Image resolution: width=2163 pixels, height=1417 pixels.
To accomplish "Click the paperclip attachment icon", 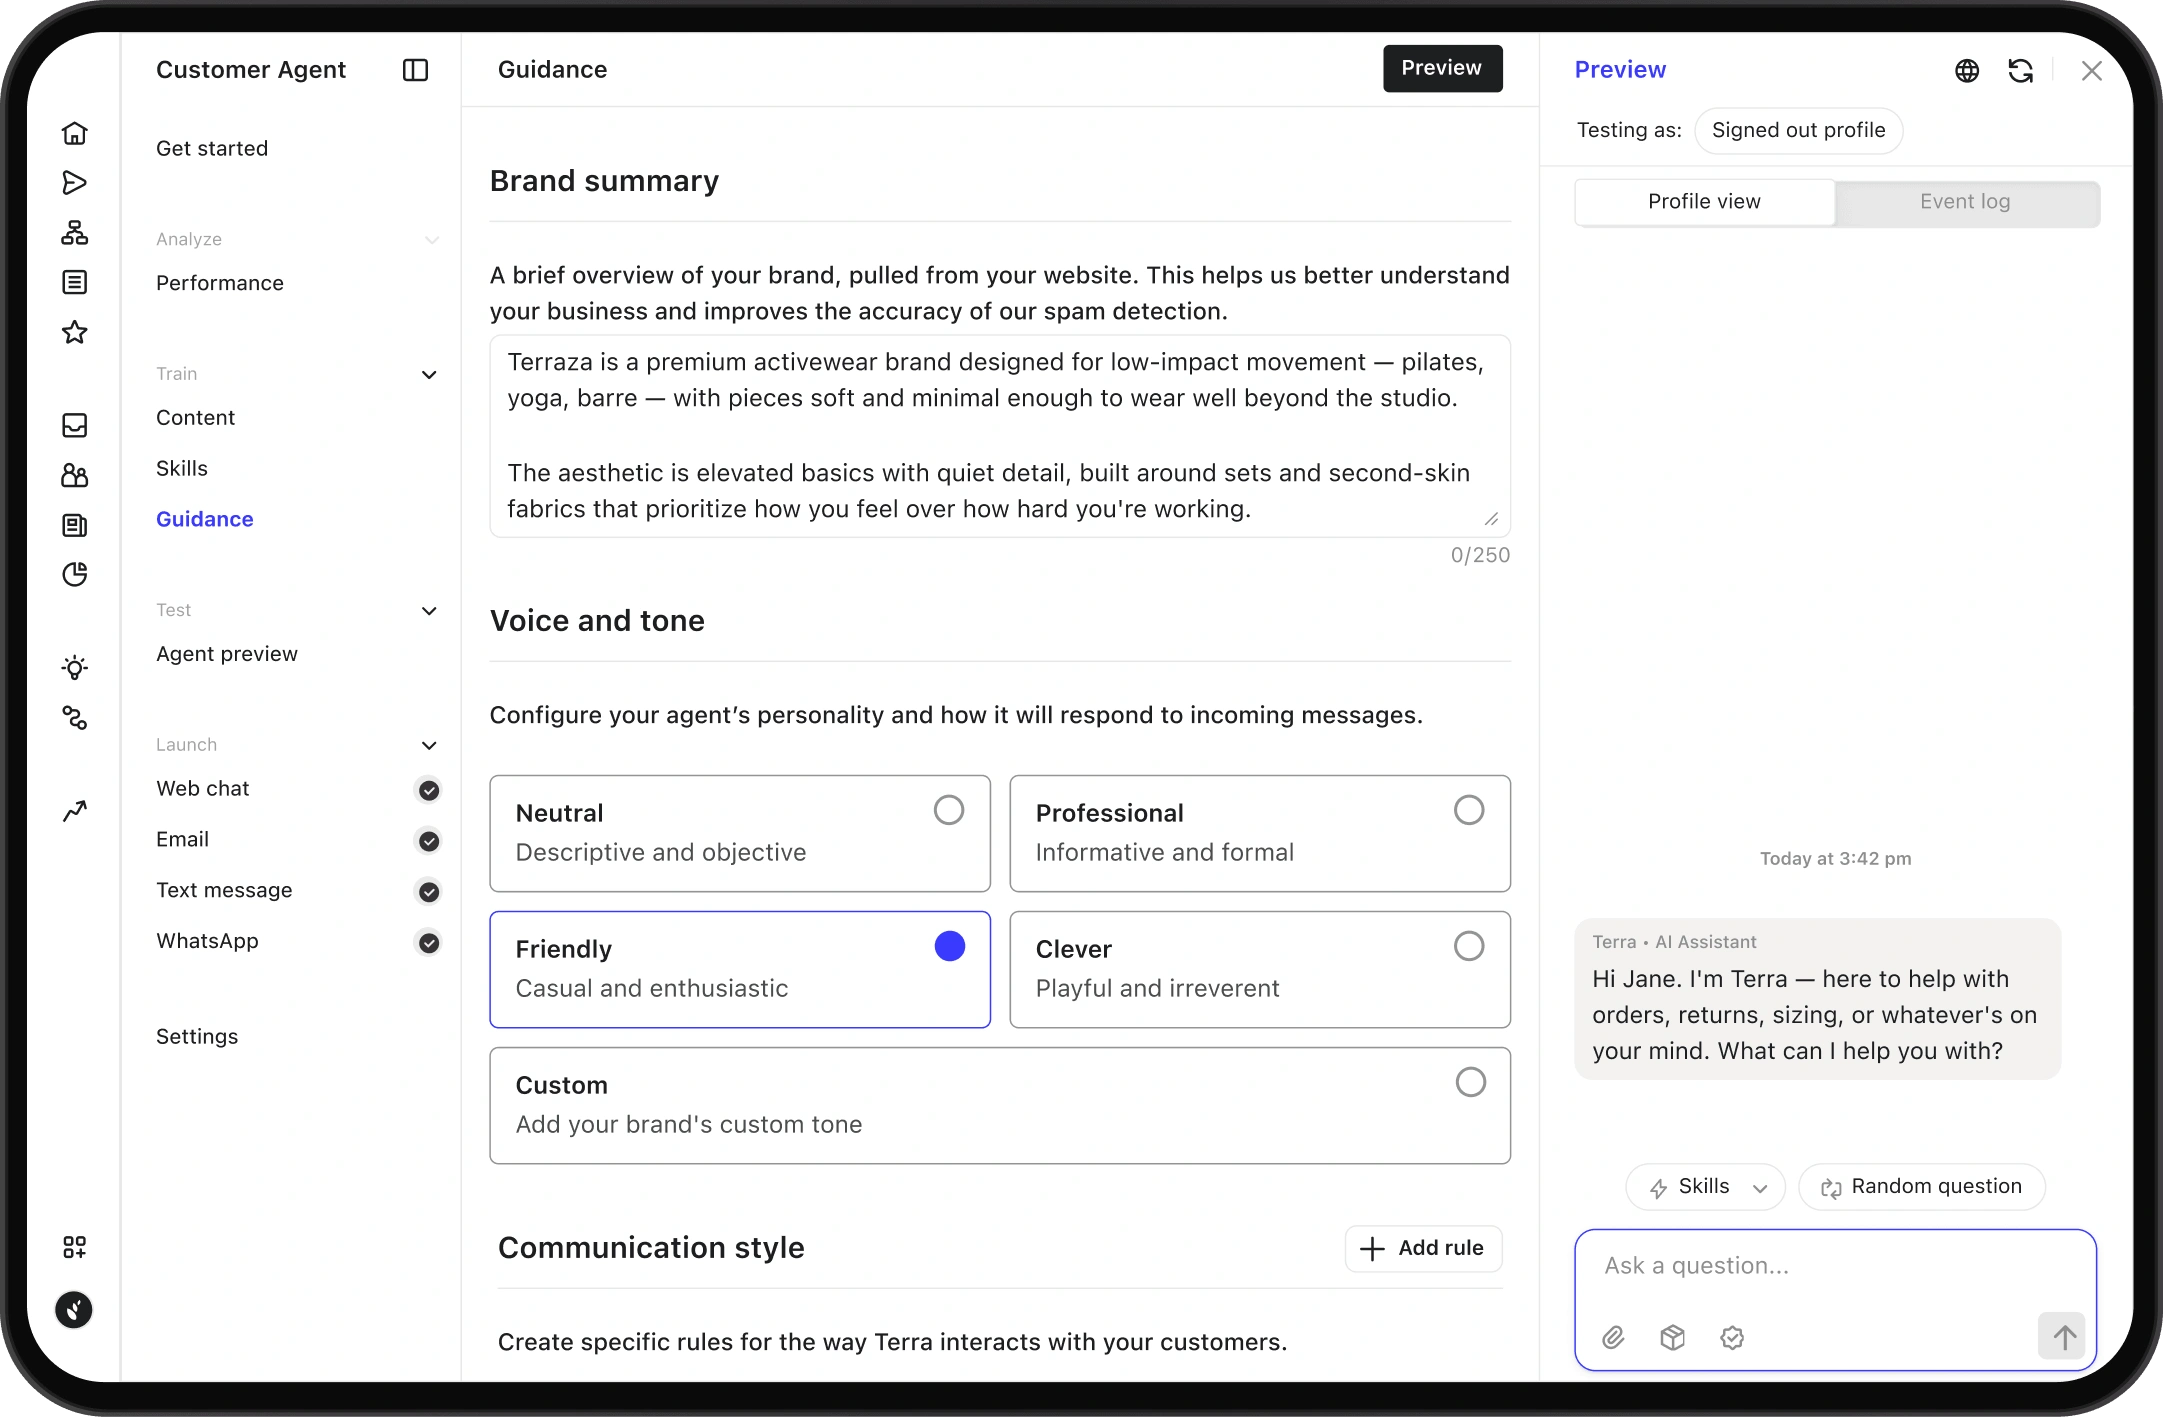I will click(1613, 1337).
